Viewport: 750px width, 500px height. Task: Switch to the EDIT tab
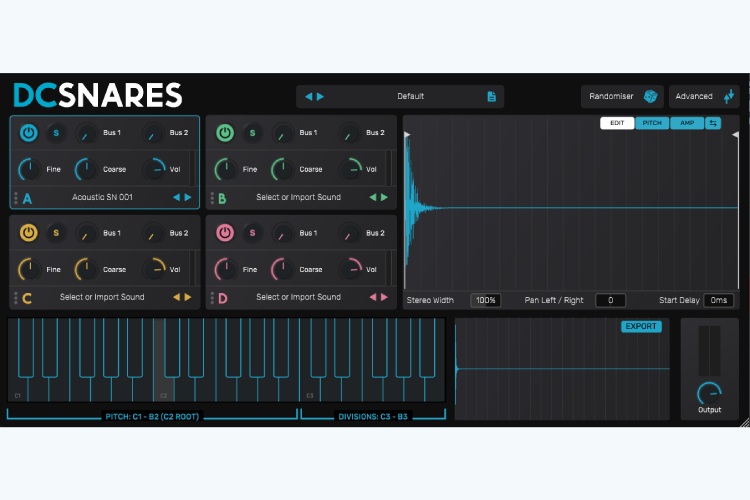point(617,123)
